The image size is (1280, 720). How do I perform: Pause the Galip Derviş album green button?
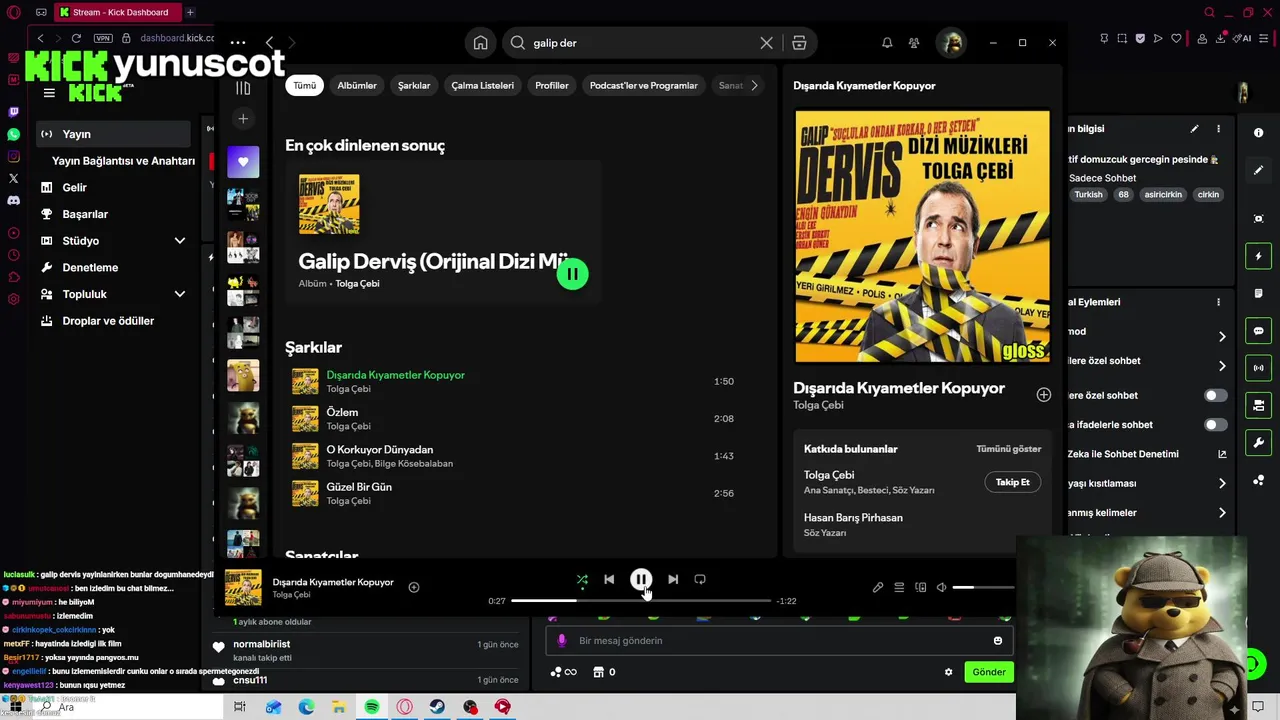[x=573, y=273]
